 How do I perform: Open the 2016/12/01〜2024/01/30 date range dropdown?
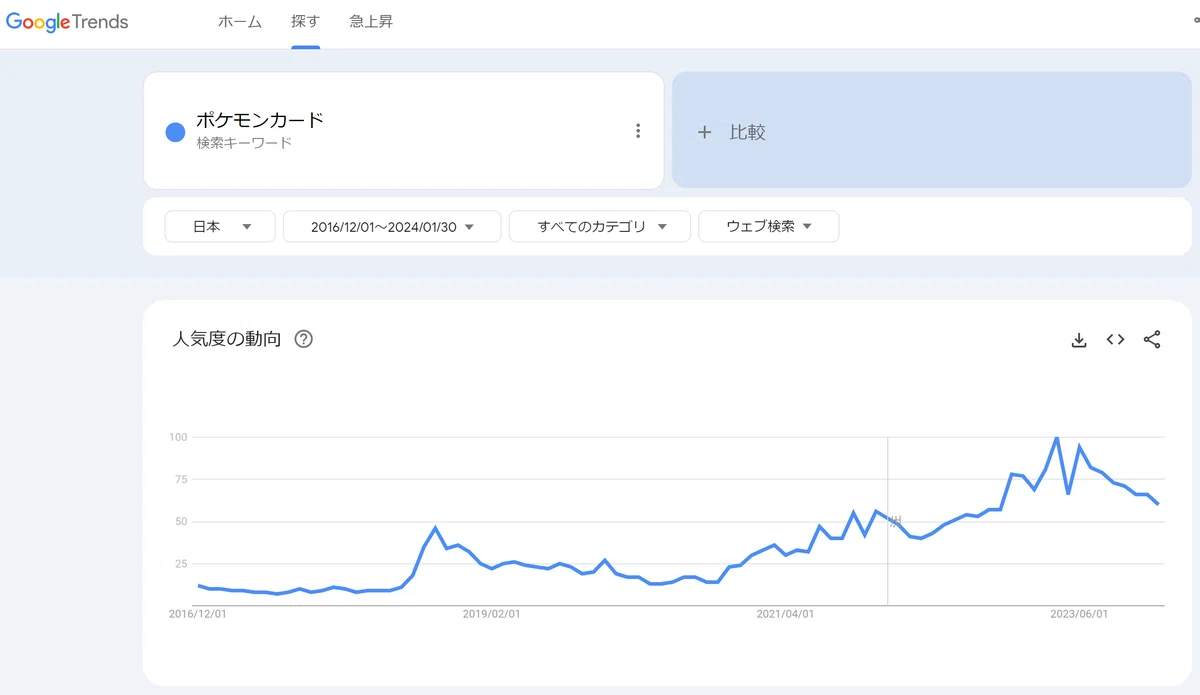point(392,227)
